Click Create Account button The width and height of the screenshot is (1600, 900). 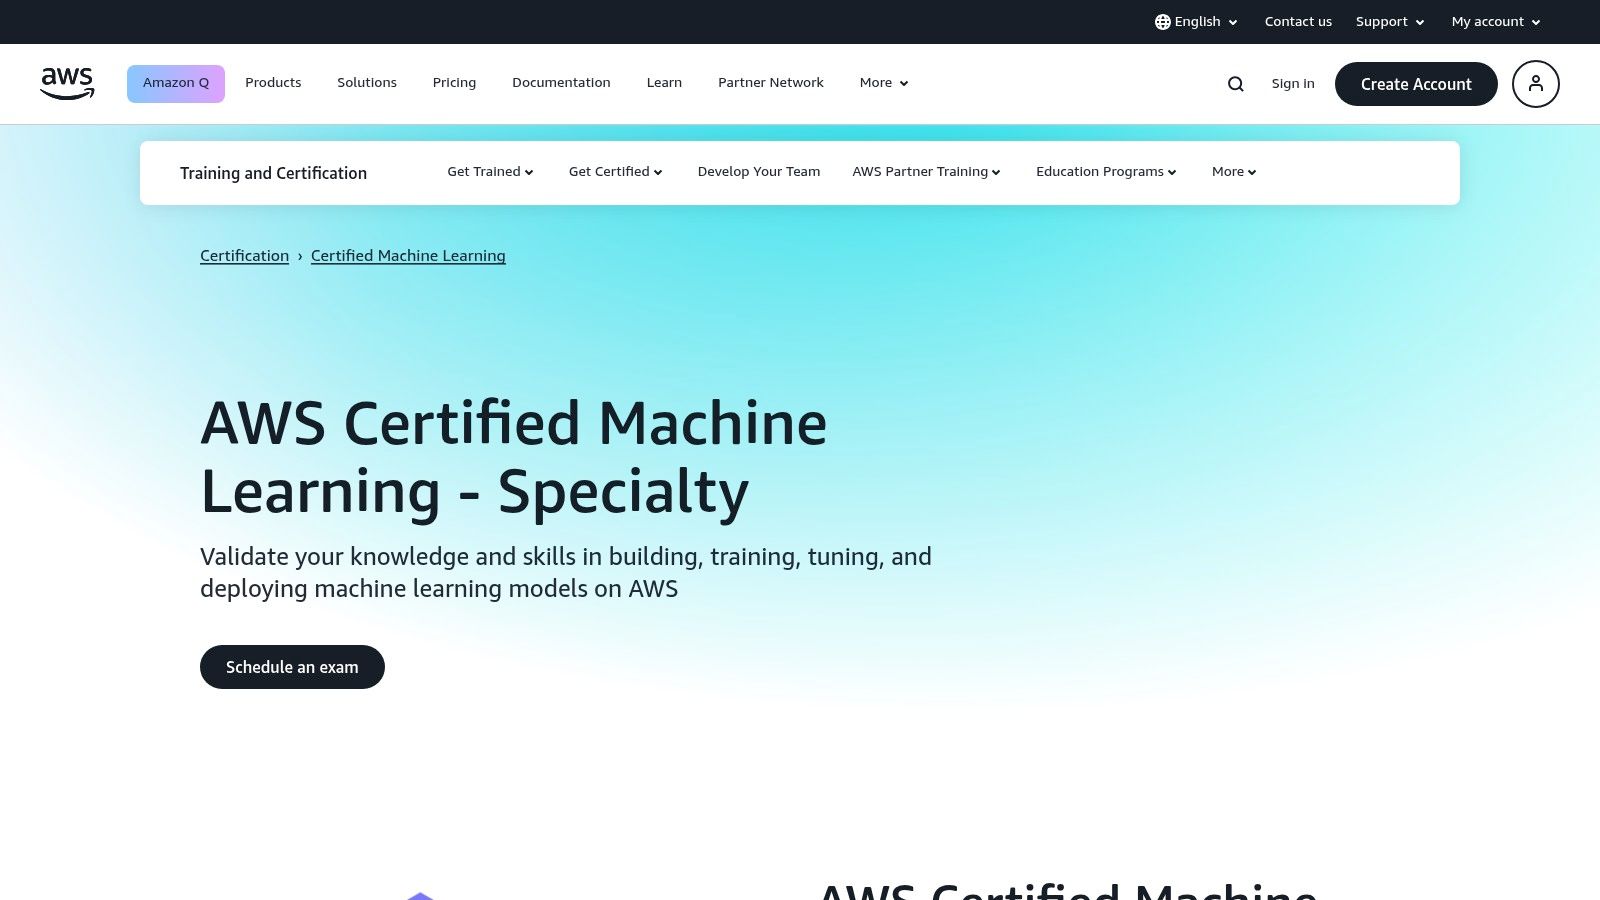pyautogui.click(x=1416, y=84)
